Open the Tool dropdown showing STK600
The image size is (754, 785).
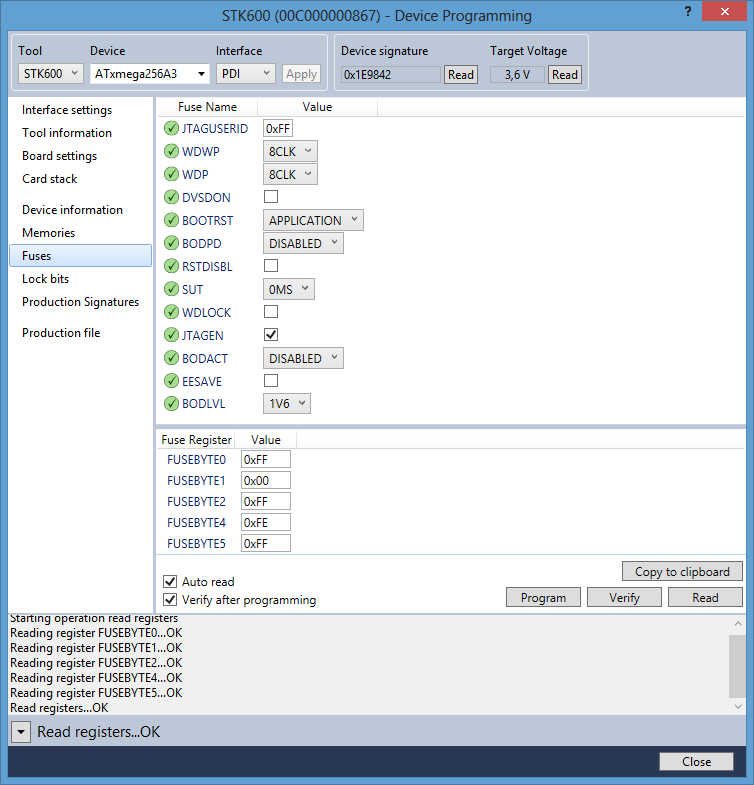pos(51,74)
